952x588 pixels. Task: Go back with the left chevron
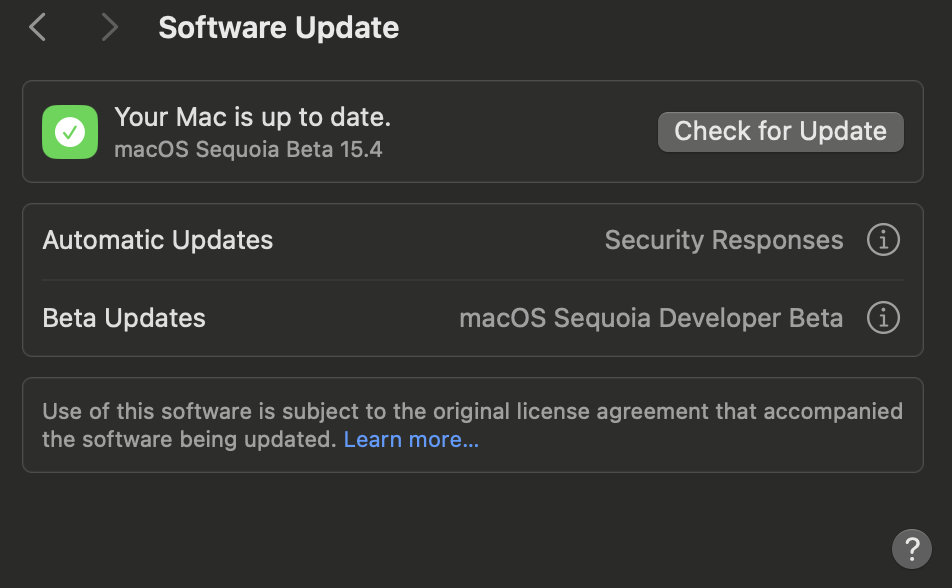(x=38, y=27)
